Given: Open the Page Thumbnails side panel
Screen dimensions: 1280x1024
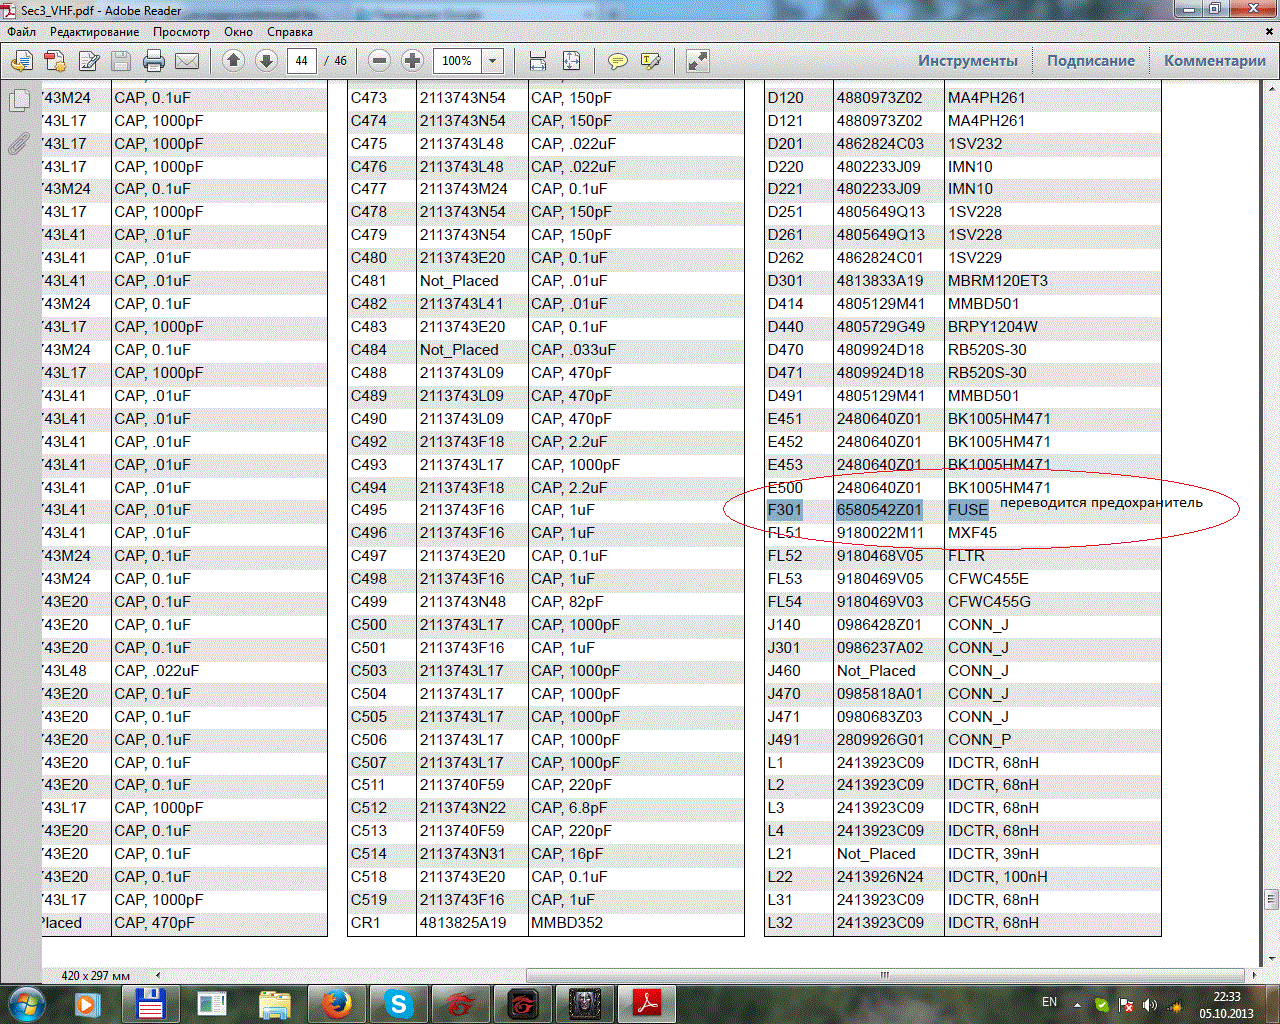Looking at the screenshot, I should (x=18, y=101).
